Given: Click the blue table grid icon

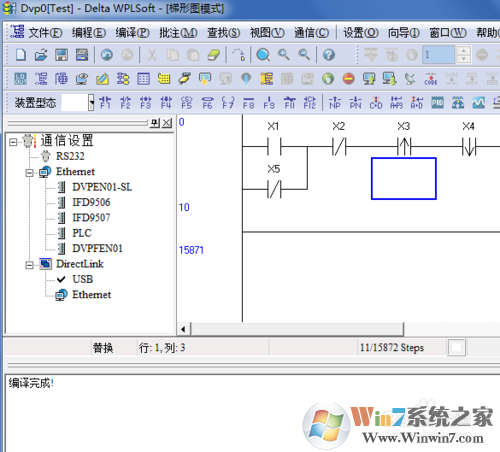Looking at the screenshot, I should click(x=143, y=79).
